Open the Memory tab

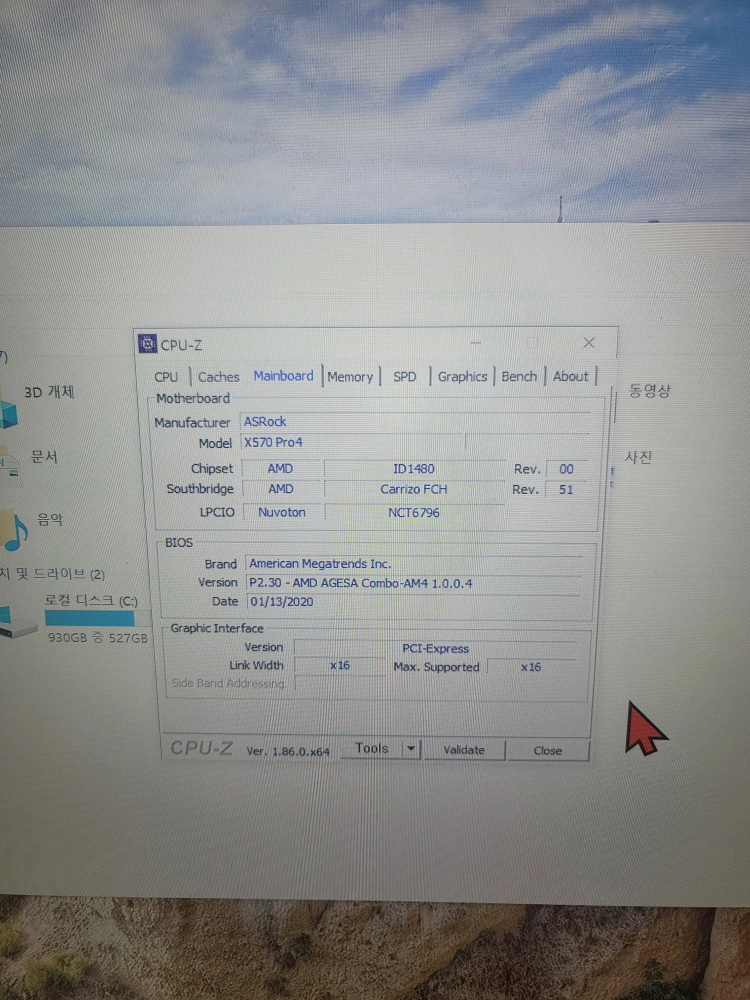pyautogui.click(x=349, y=377)
